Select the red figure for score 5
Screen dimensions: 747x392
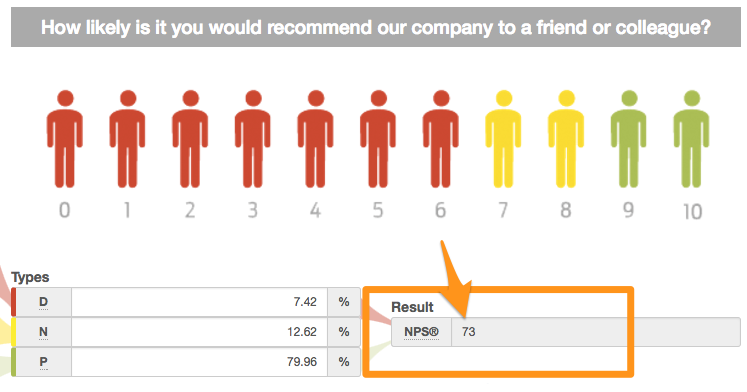tap(378, 139)
